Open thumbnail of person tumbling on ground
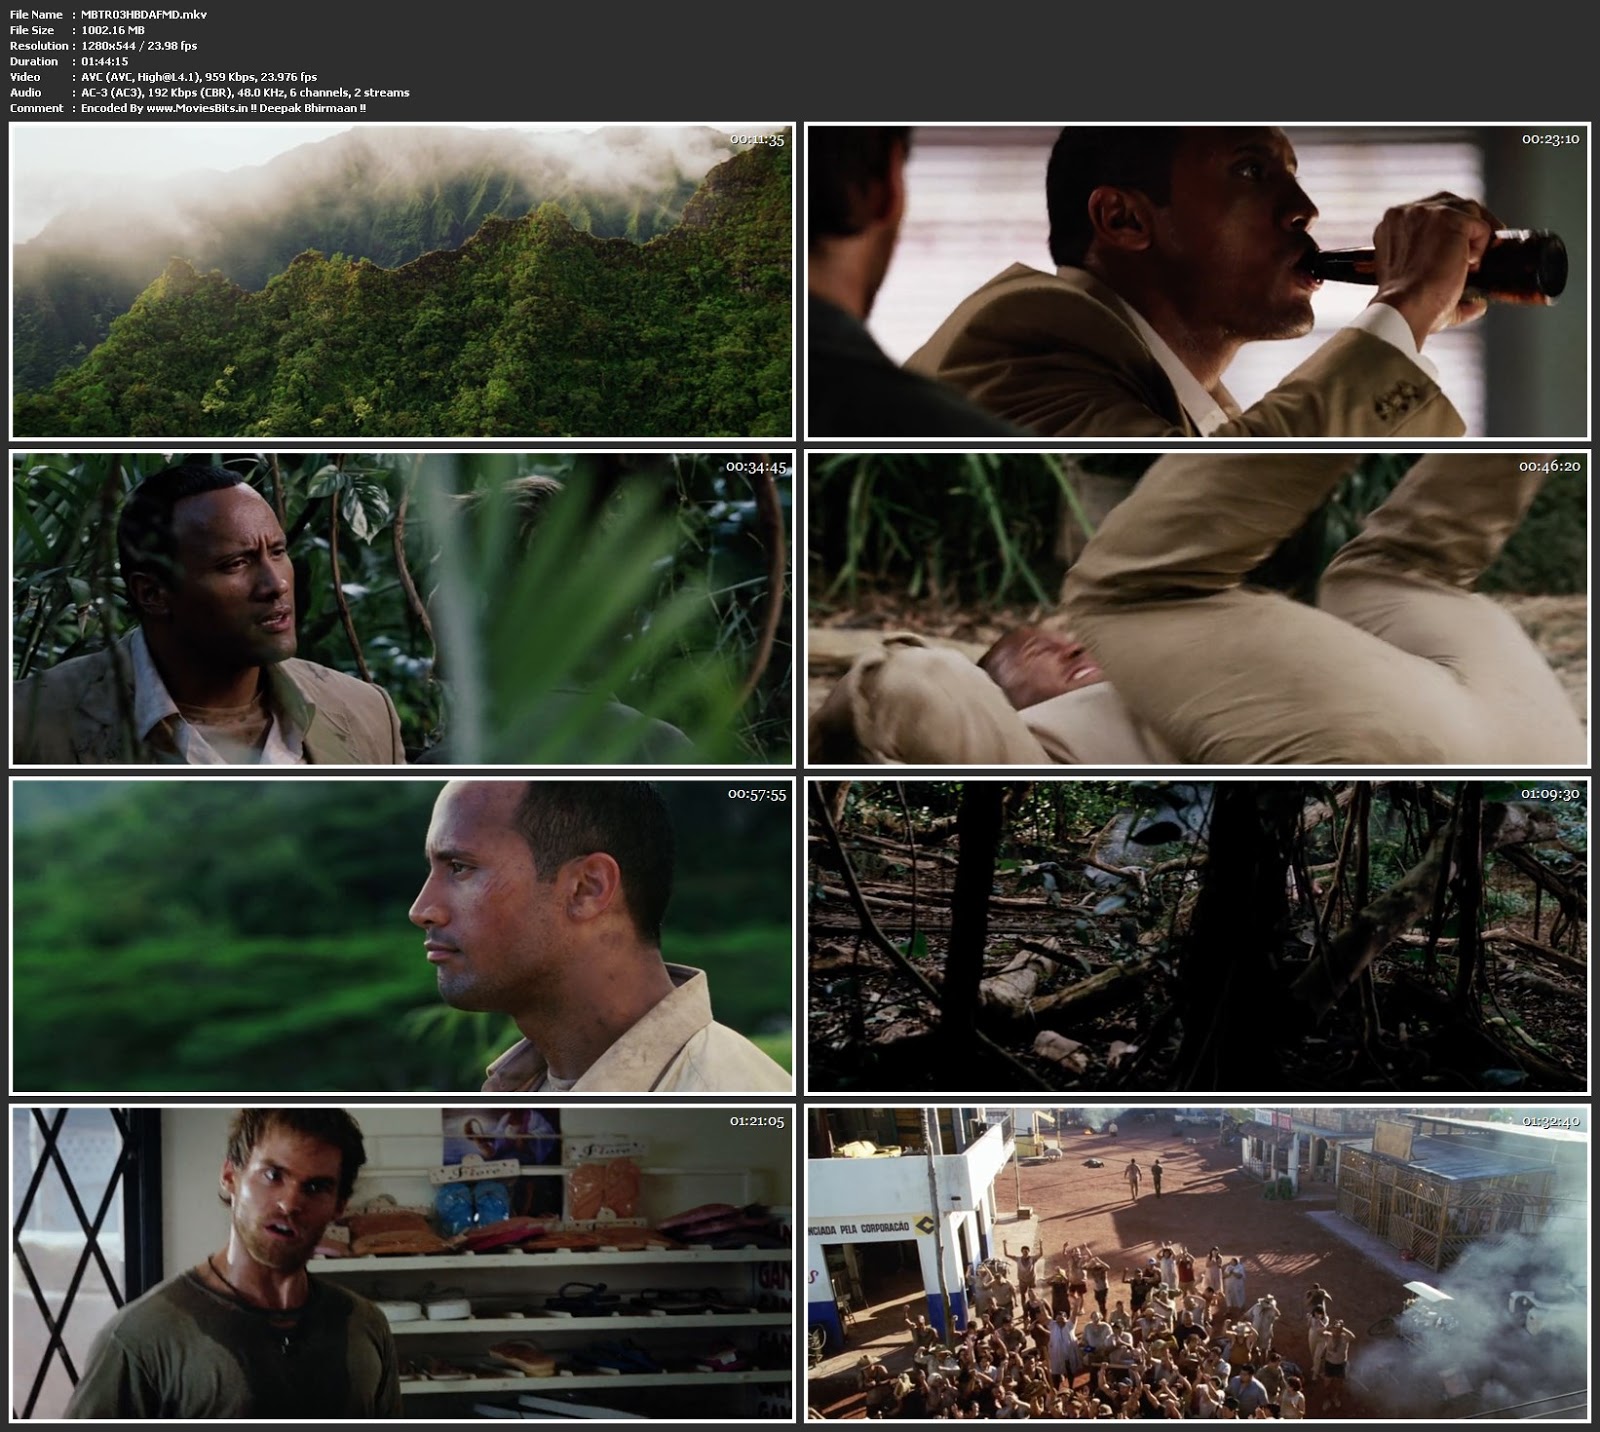The height and width of the screenshot is (1432, 1600). pos(1197,609)
